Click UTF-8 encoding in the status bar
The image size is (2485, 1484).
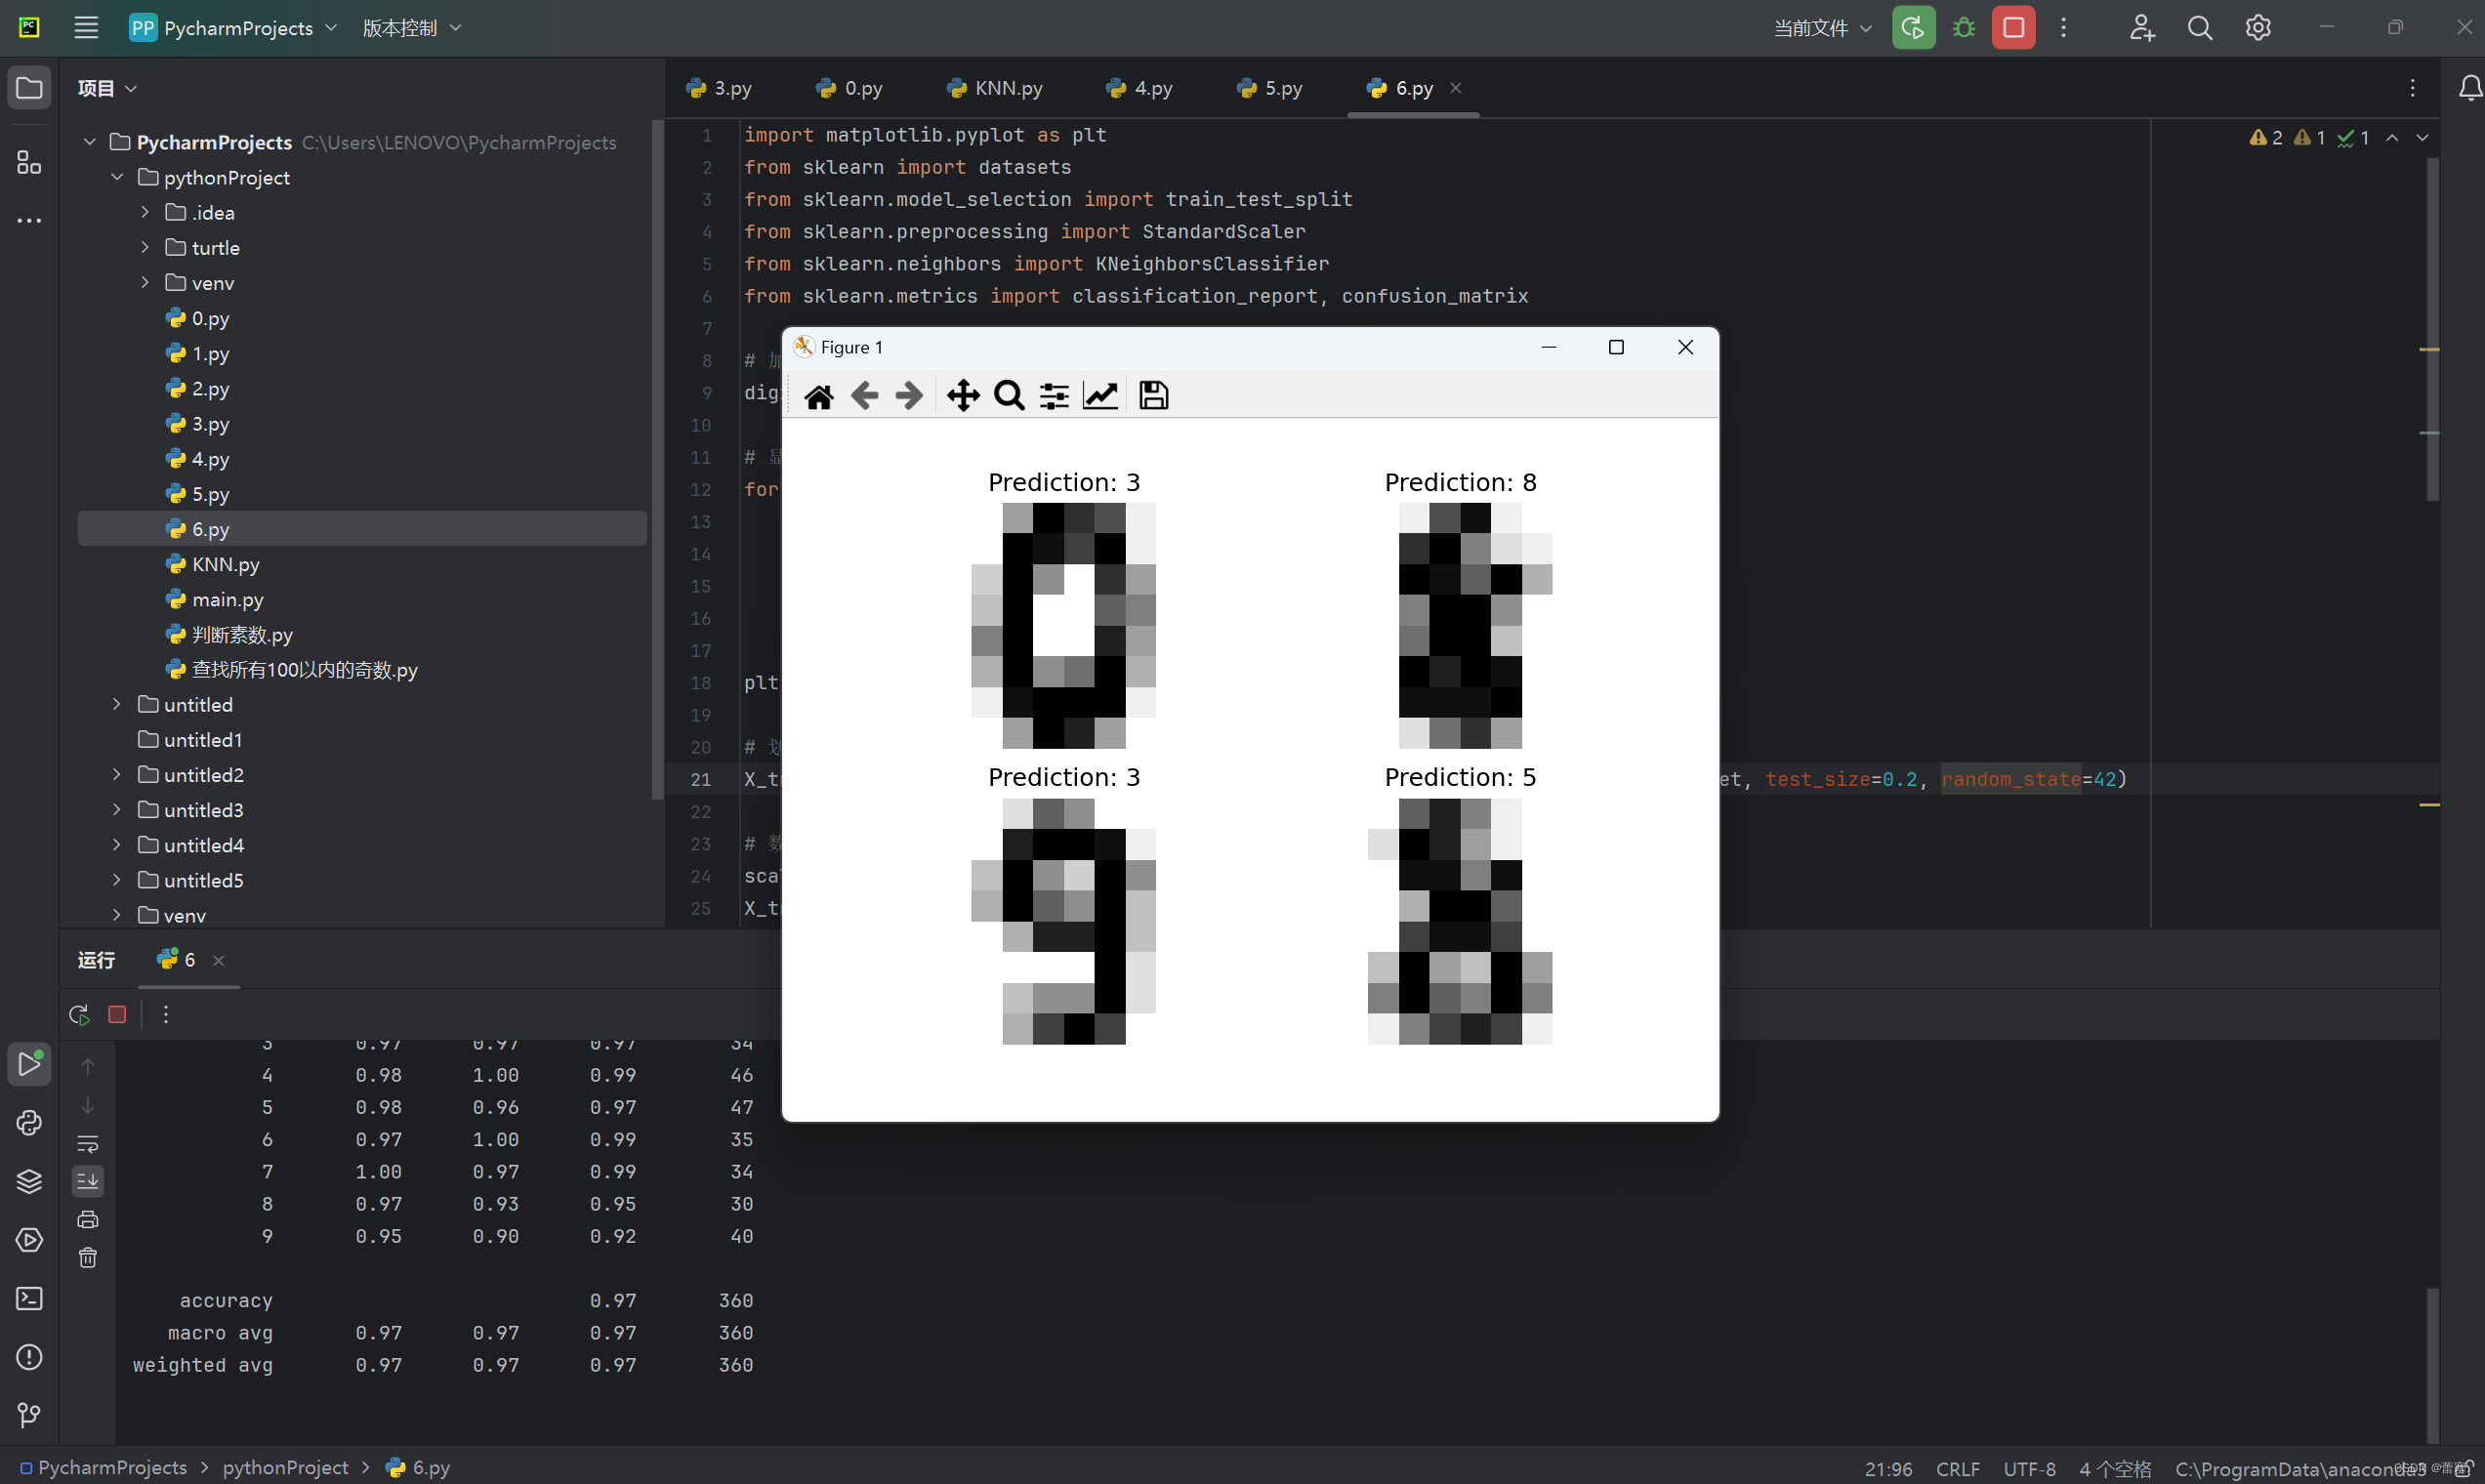(x=2030, y=1467)
